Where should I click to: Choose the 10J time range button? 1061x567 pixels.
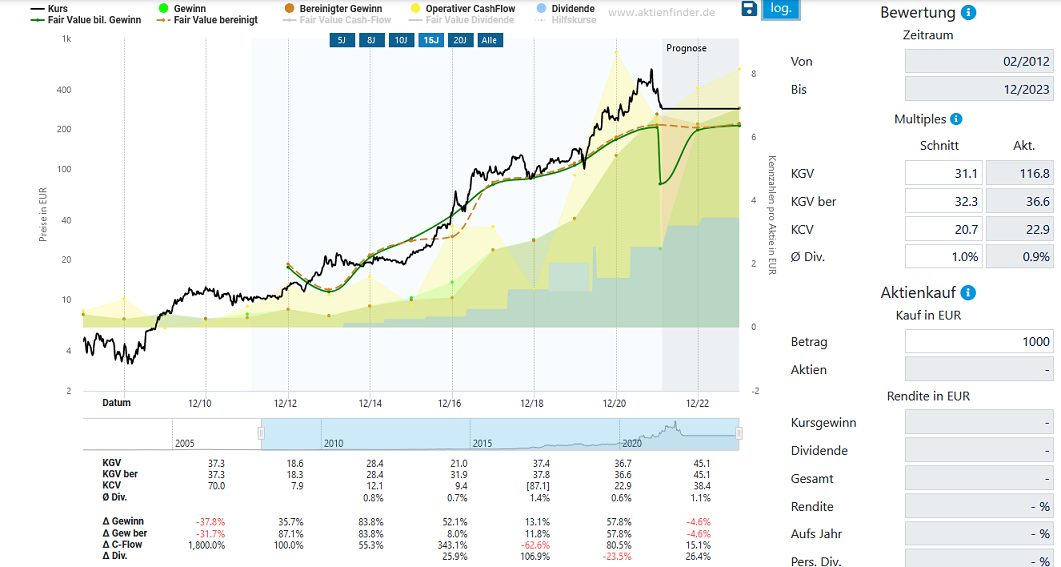[400, 40]
